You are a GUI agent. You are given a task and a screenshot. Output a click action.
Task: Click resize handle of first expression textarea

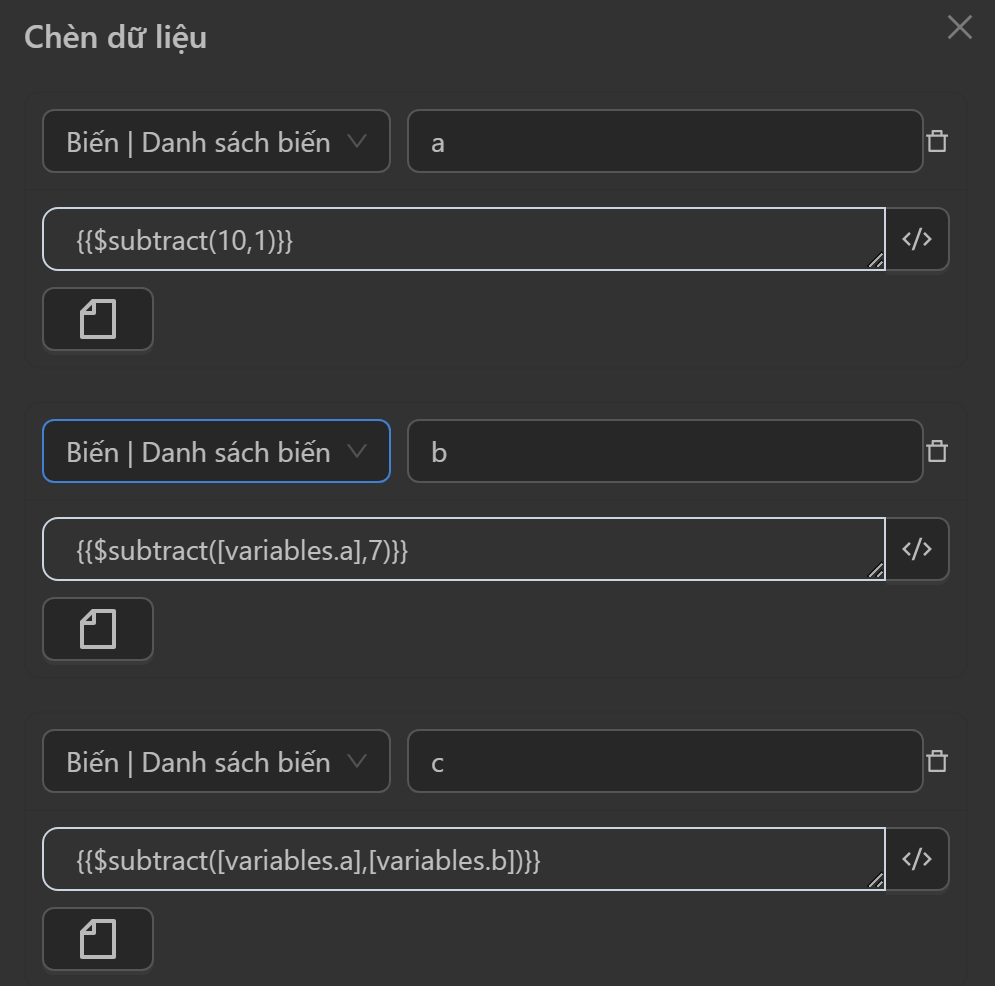[x=876, y=261]
